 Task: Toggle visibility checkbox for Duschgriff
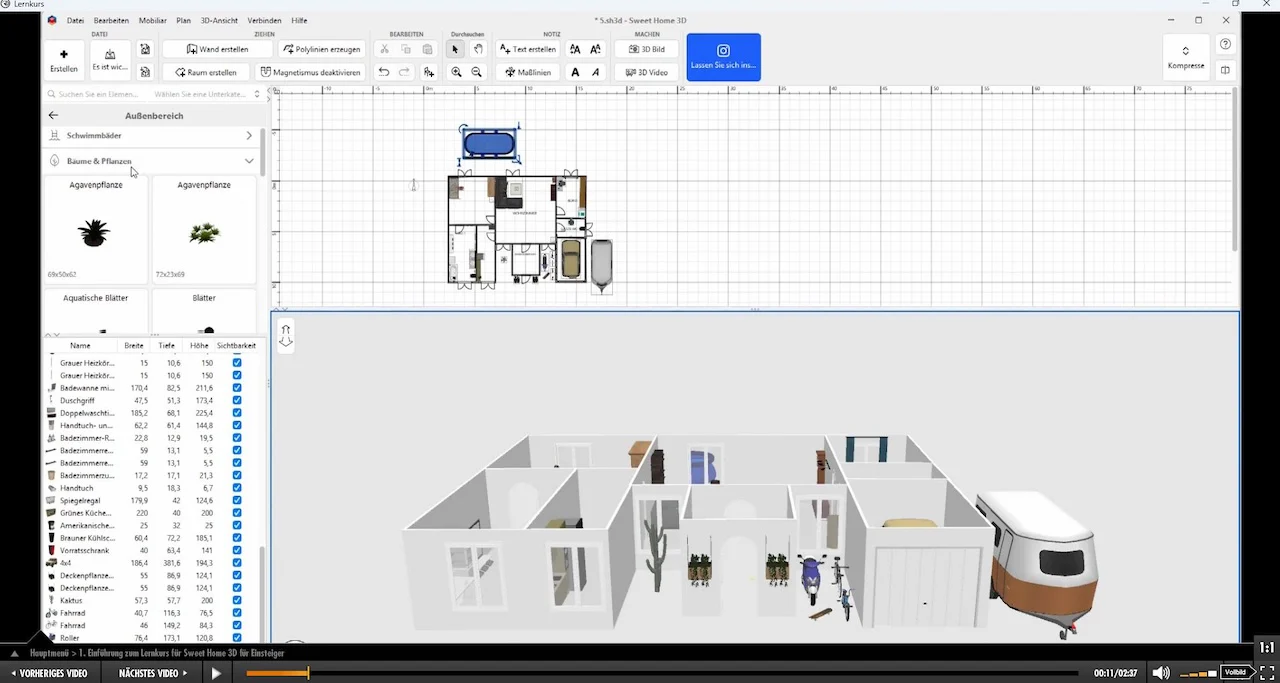tap(237, 400)
